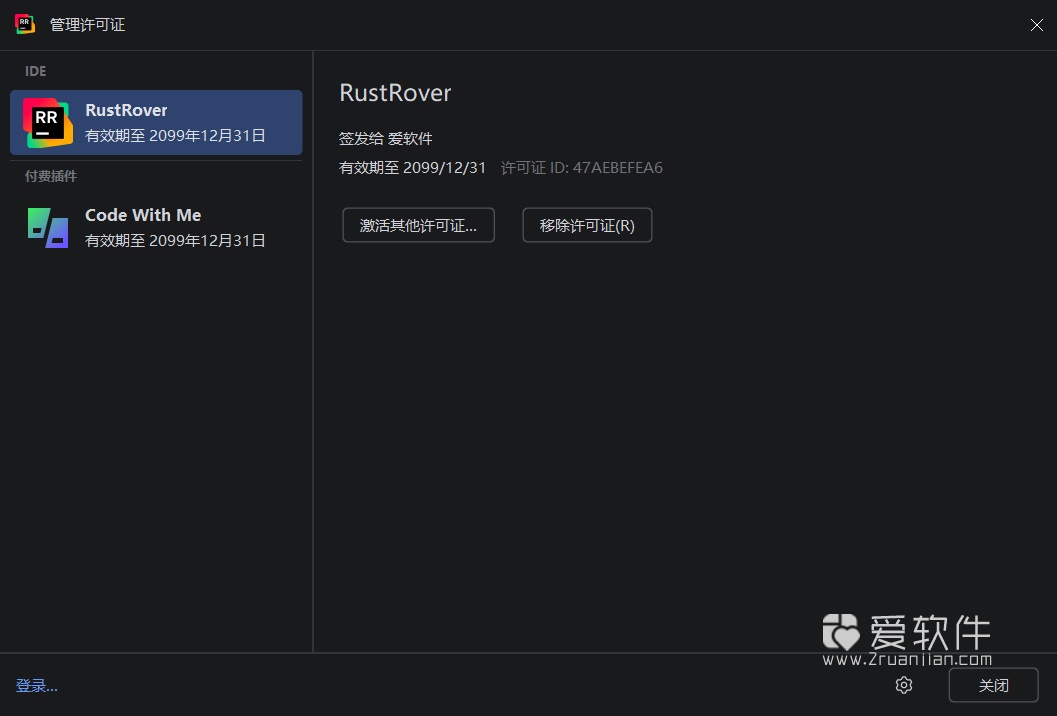Click the license ID 47AEBEFEA6 text
Image resolution: width=1057 pixels, height=716 pixels.
point(617,167)
